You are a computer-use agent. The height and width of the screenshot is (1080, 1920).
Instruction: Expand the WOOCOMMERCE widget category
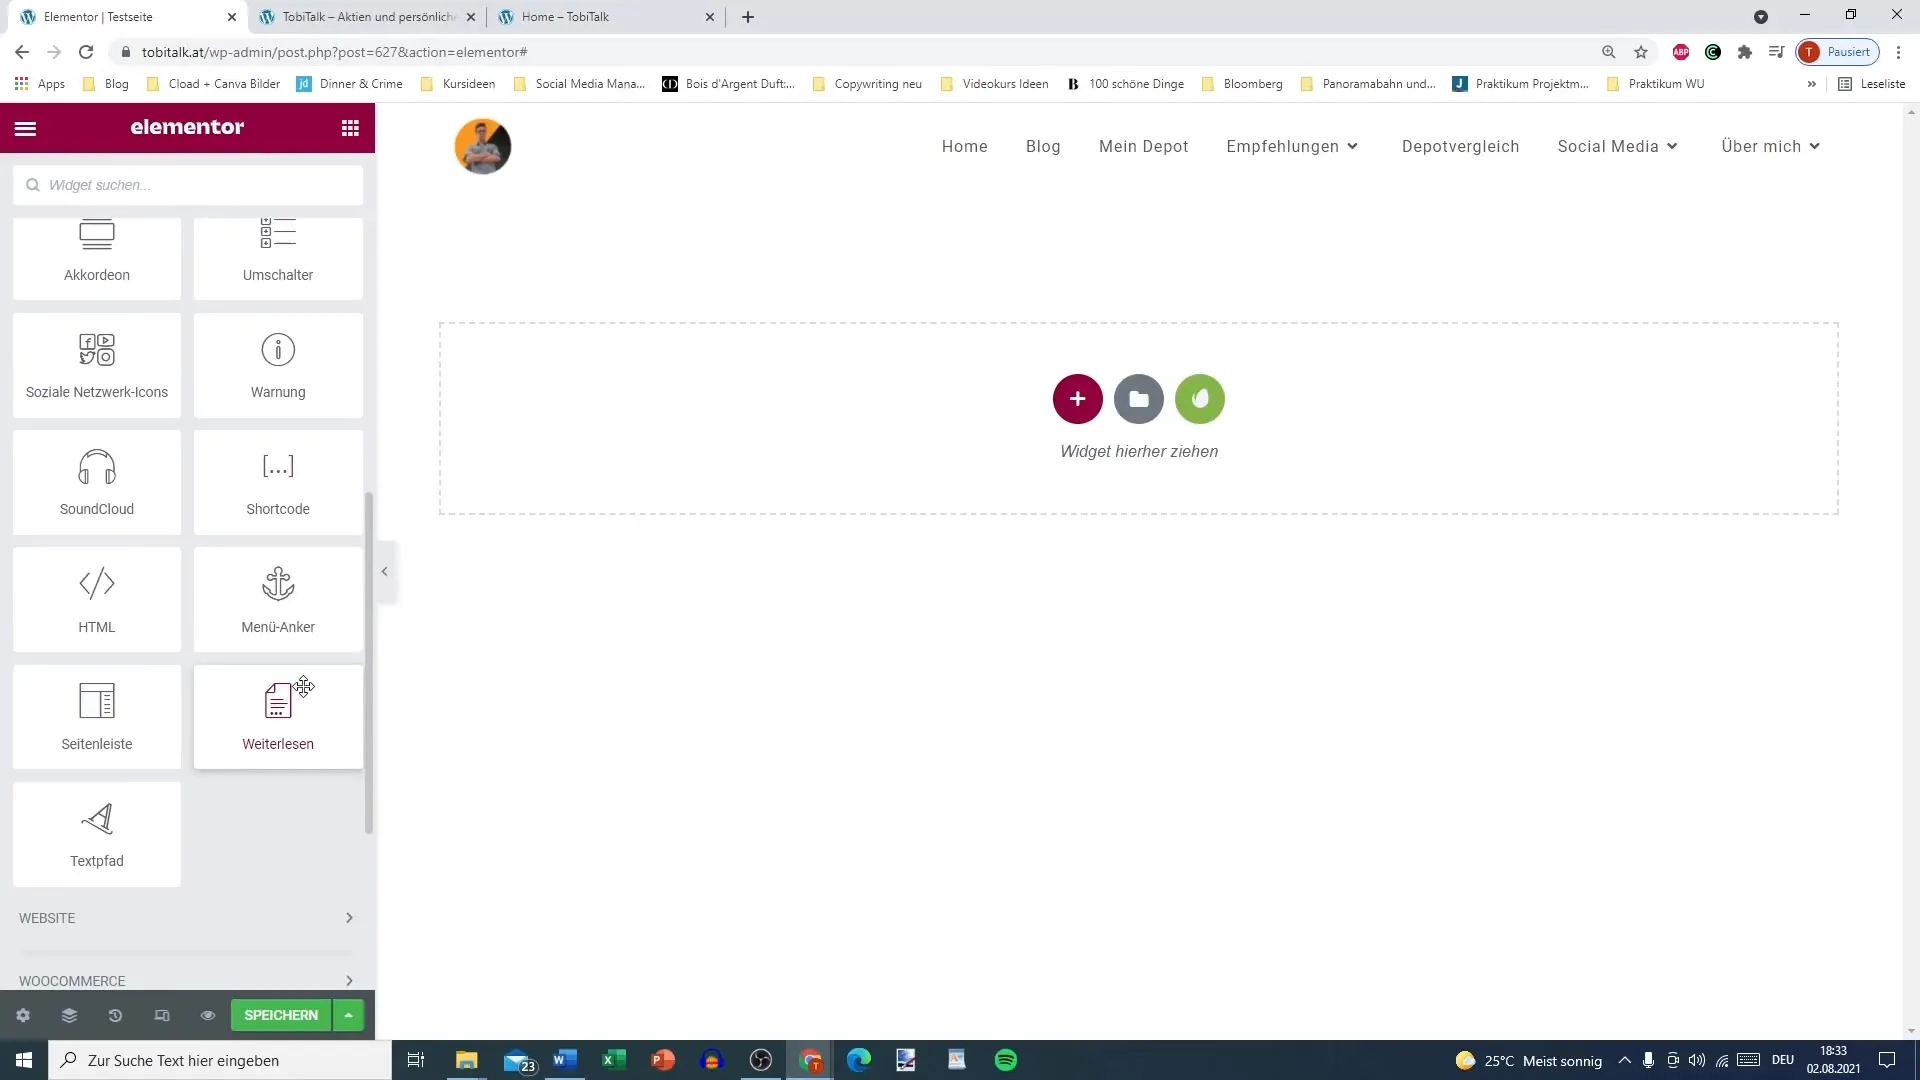tap(187, 980)
